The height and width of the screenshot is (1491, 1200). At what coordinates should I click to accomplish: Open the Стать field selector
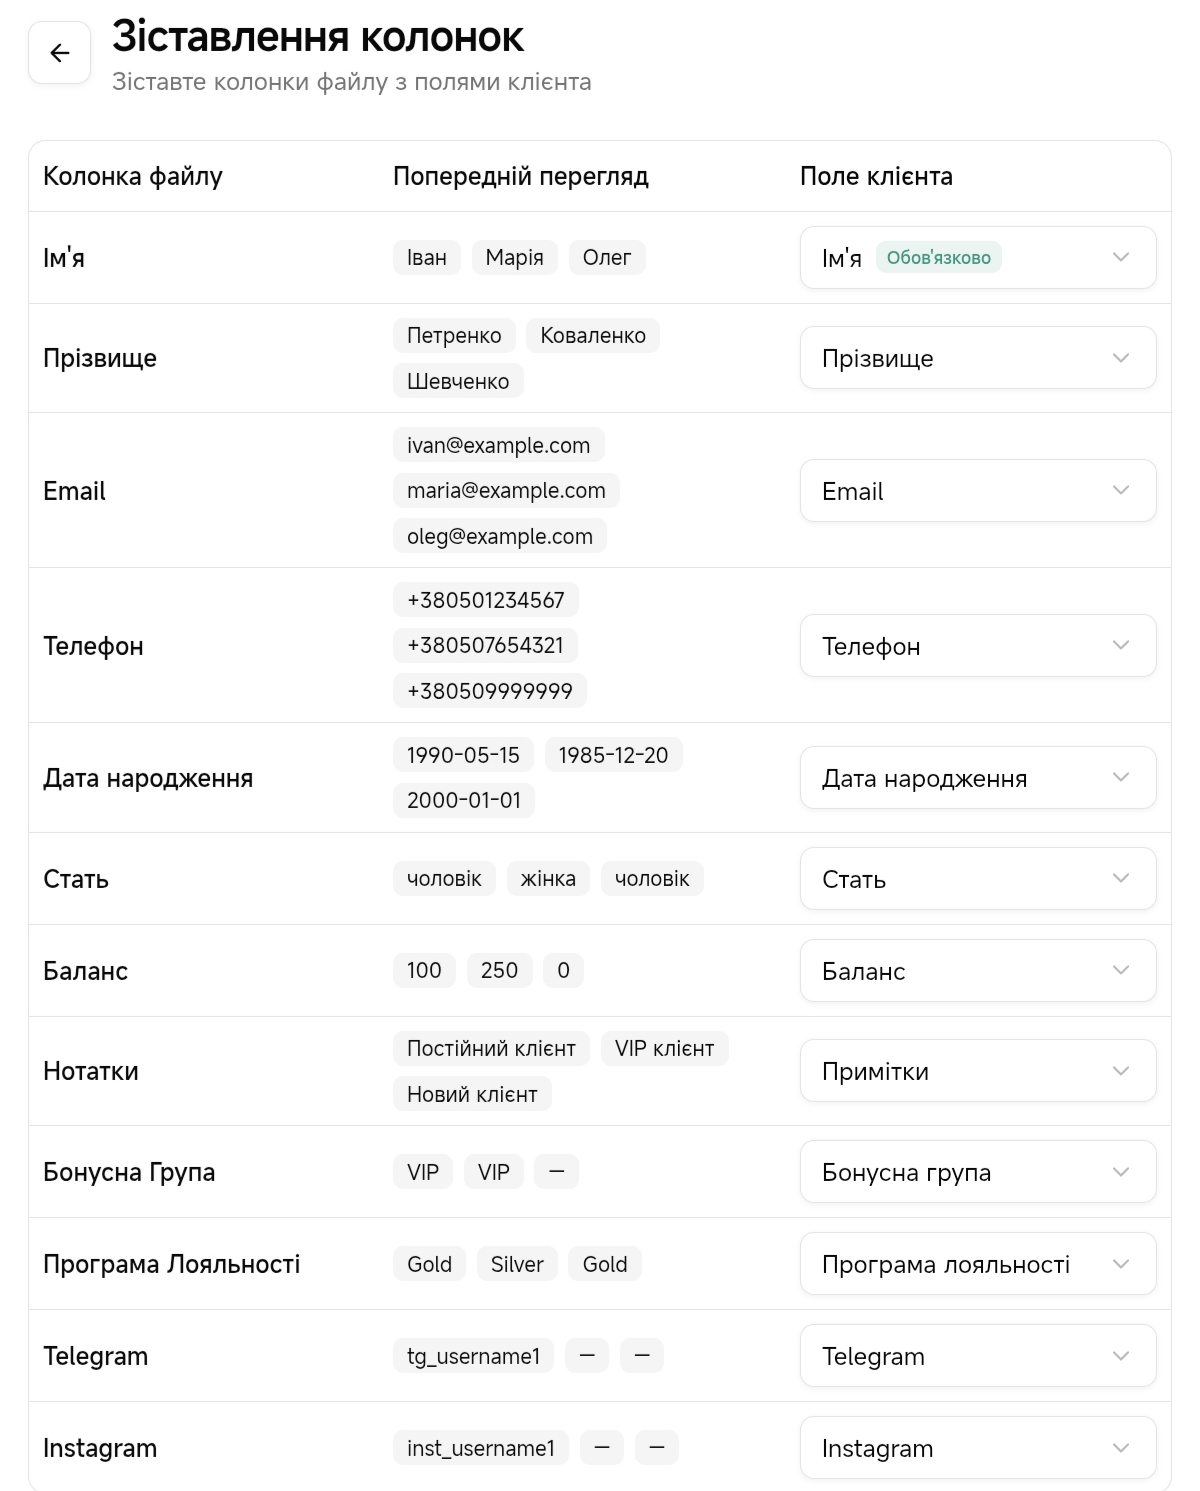(977, 879)
